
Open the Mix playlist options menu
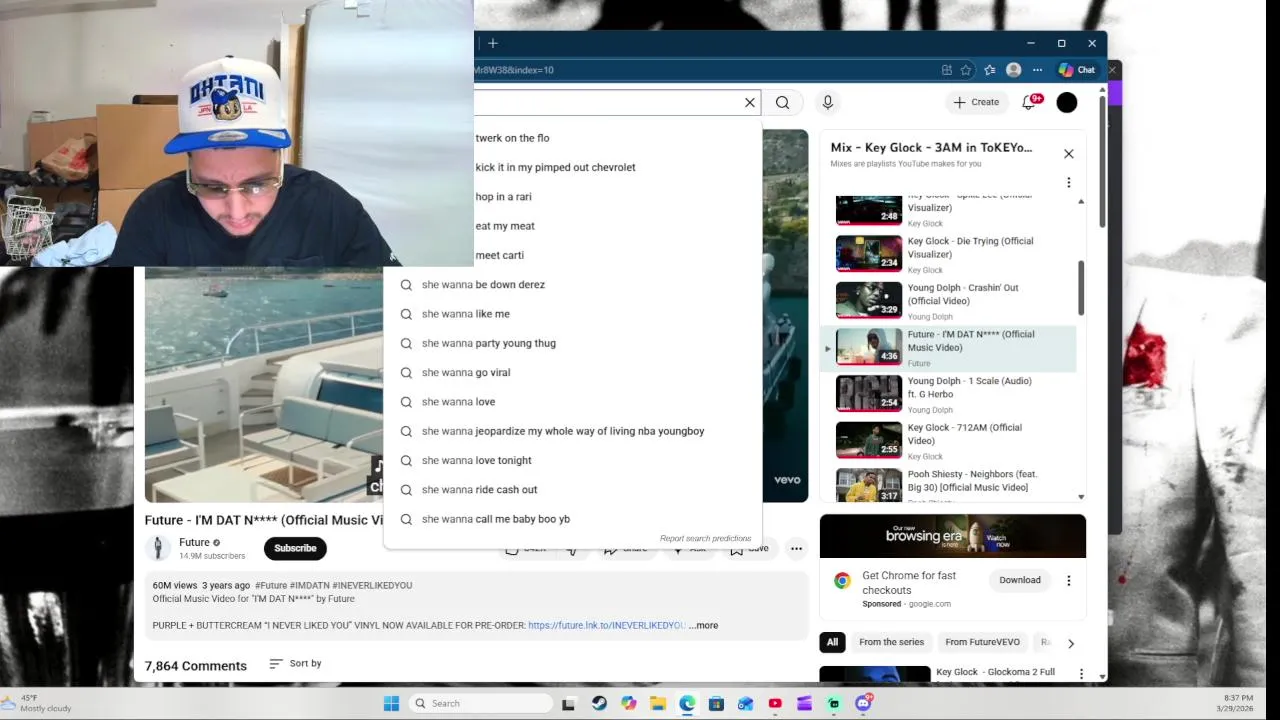[x=1069, y=183]
